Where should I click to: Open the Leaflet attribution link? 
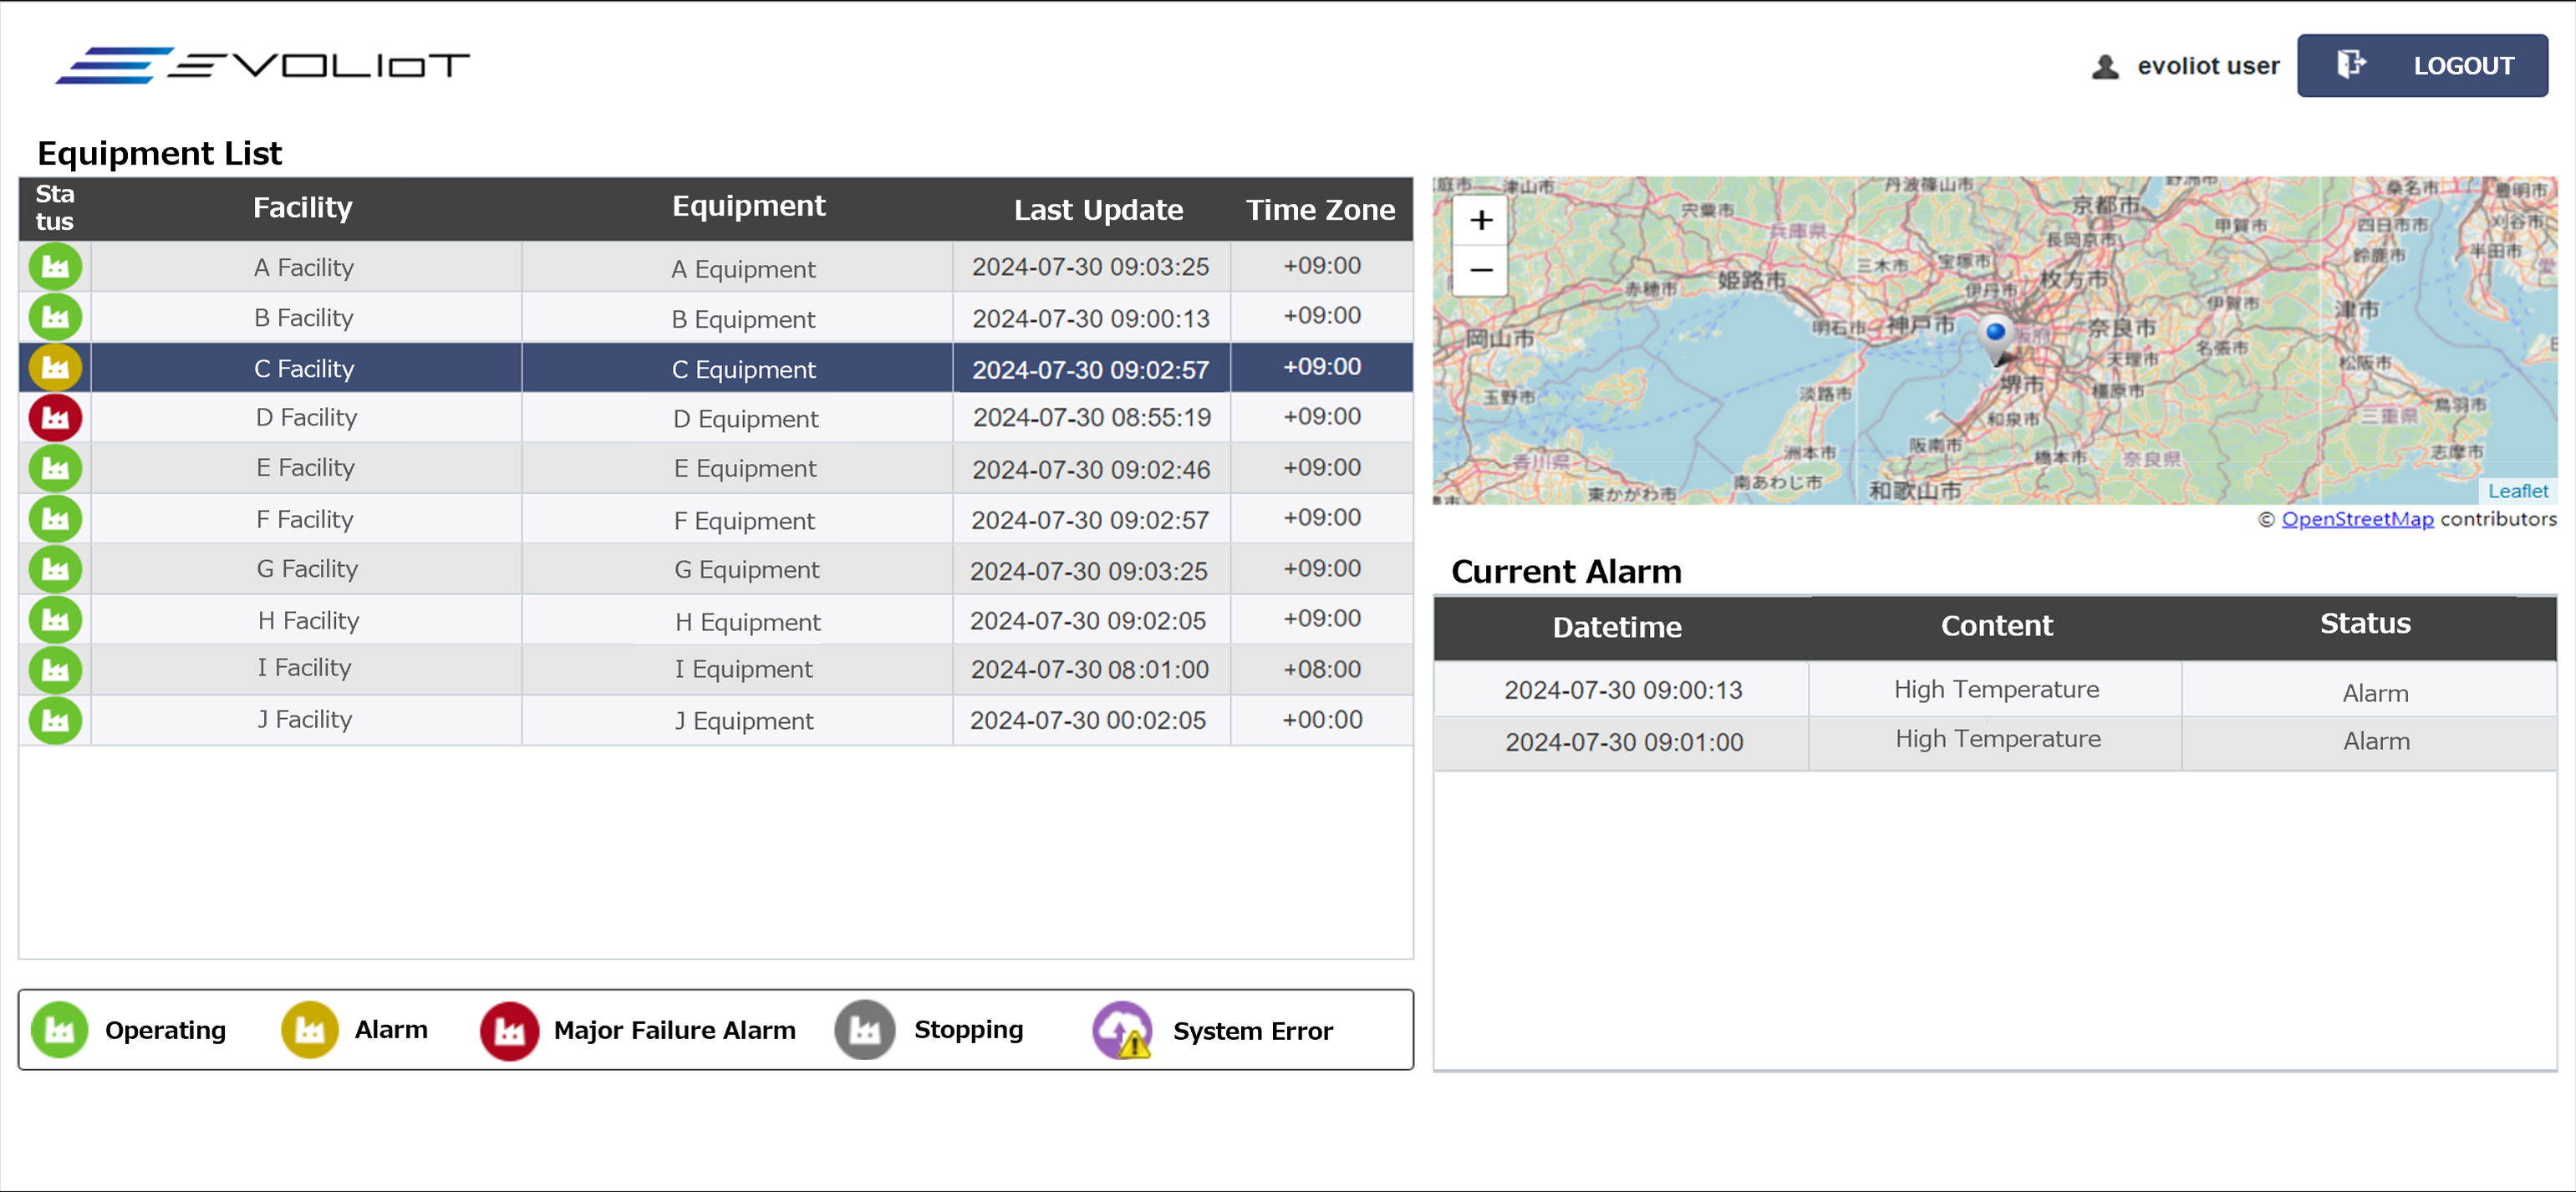(x=2517, y=491)
